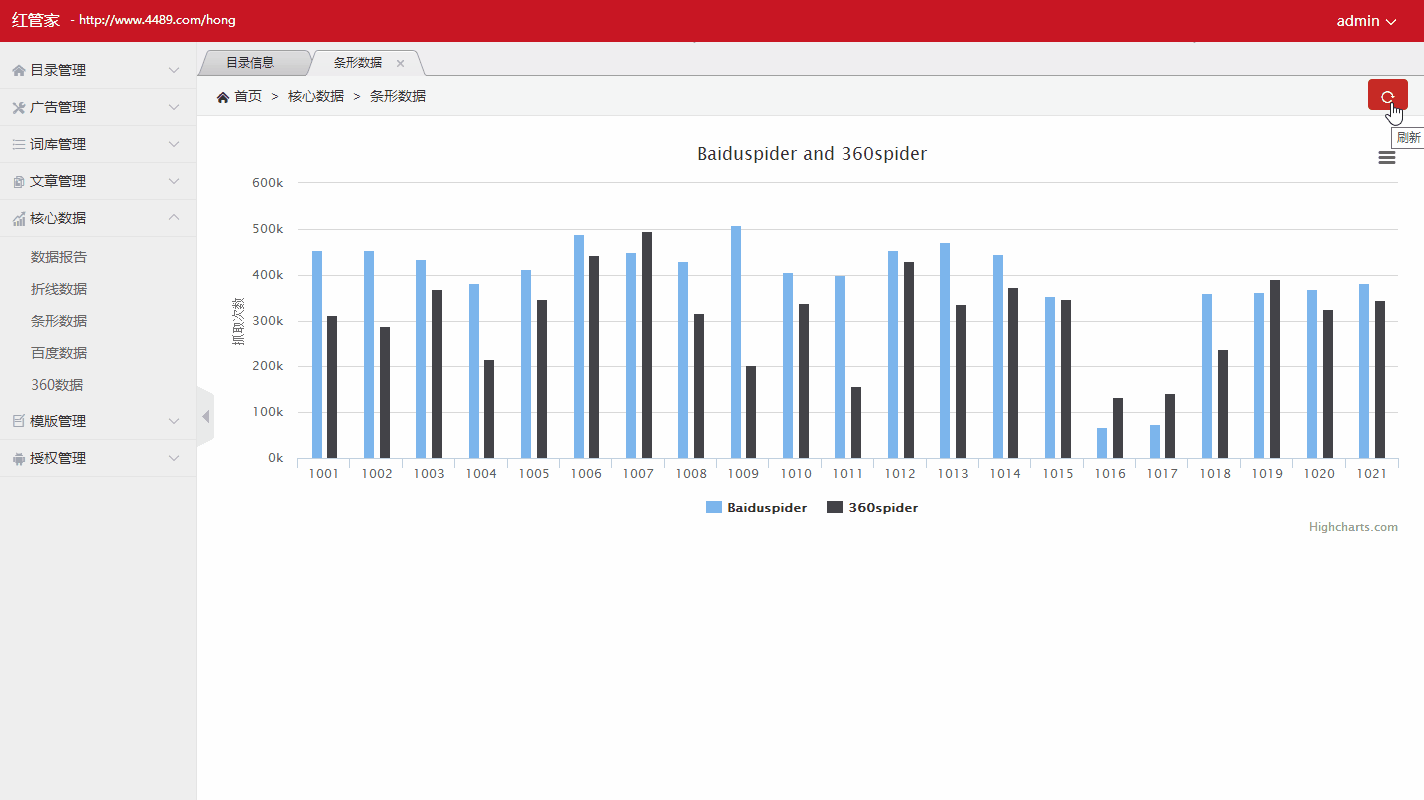Collapse the 核心数据 menu chevron
The height and width of the screenshot is (800, 1424).
[x=174, y=218]
